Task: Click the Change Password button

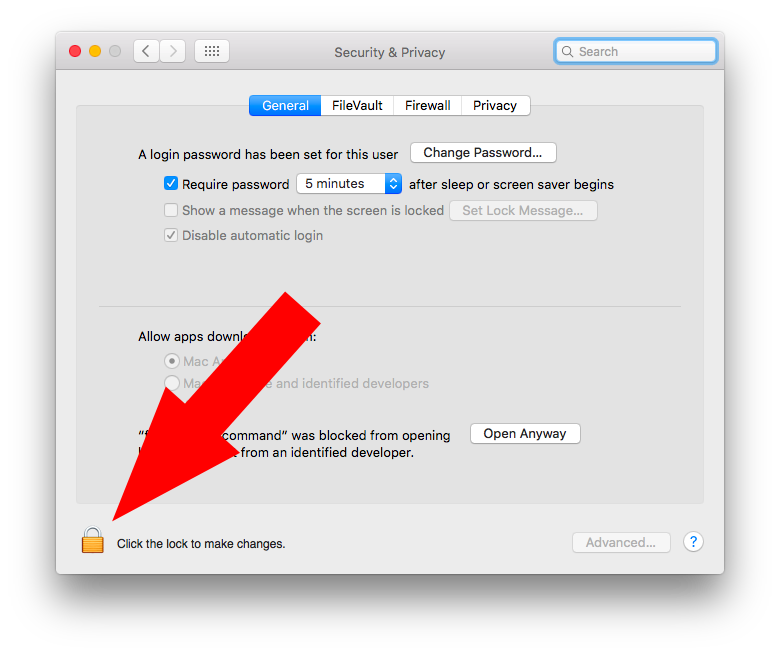Action: (x=483, y=153)
